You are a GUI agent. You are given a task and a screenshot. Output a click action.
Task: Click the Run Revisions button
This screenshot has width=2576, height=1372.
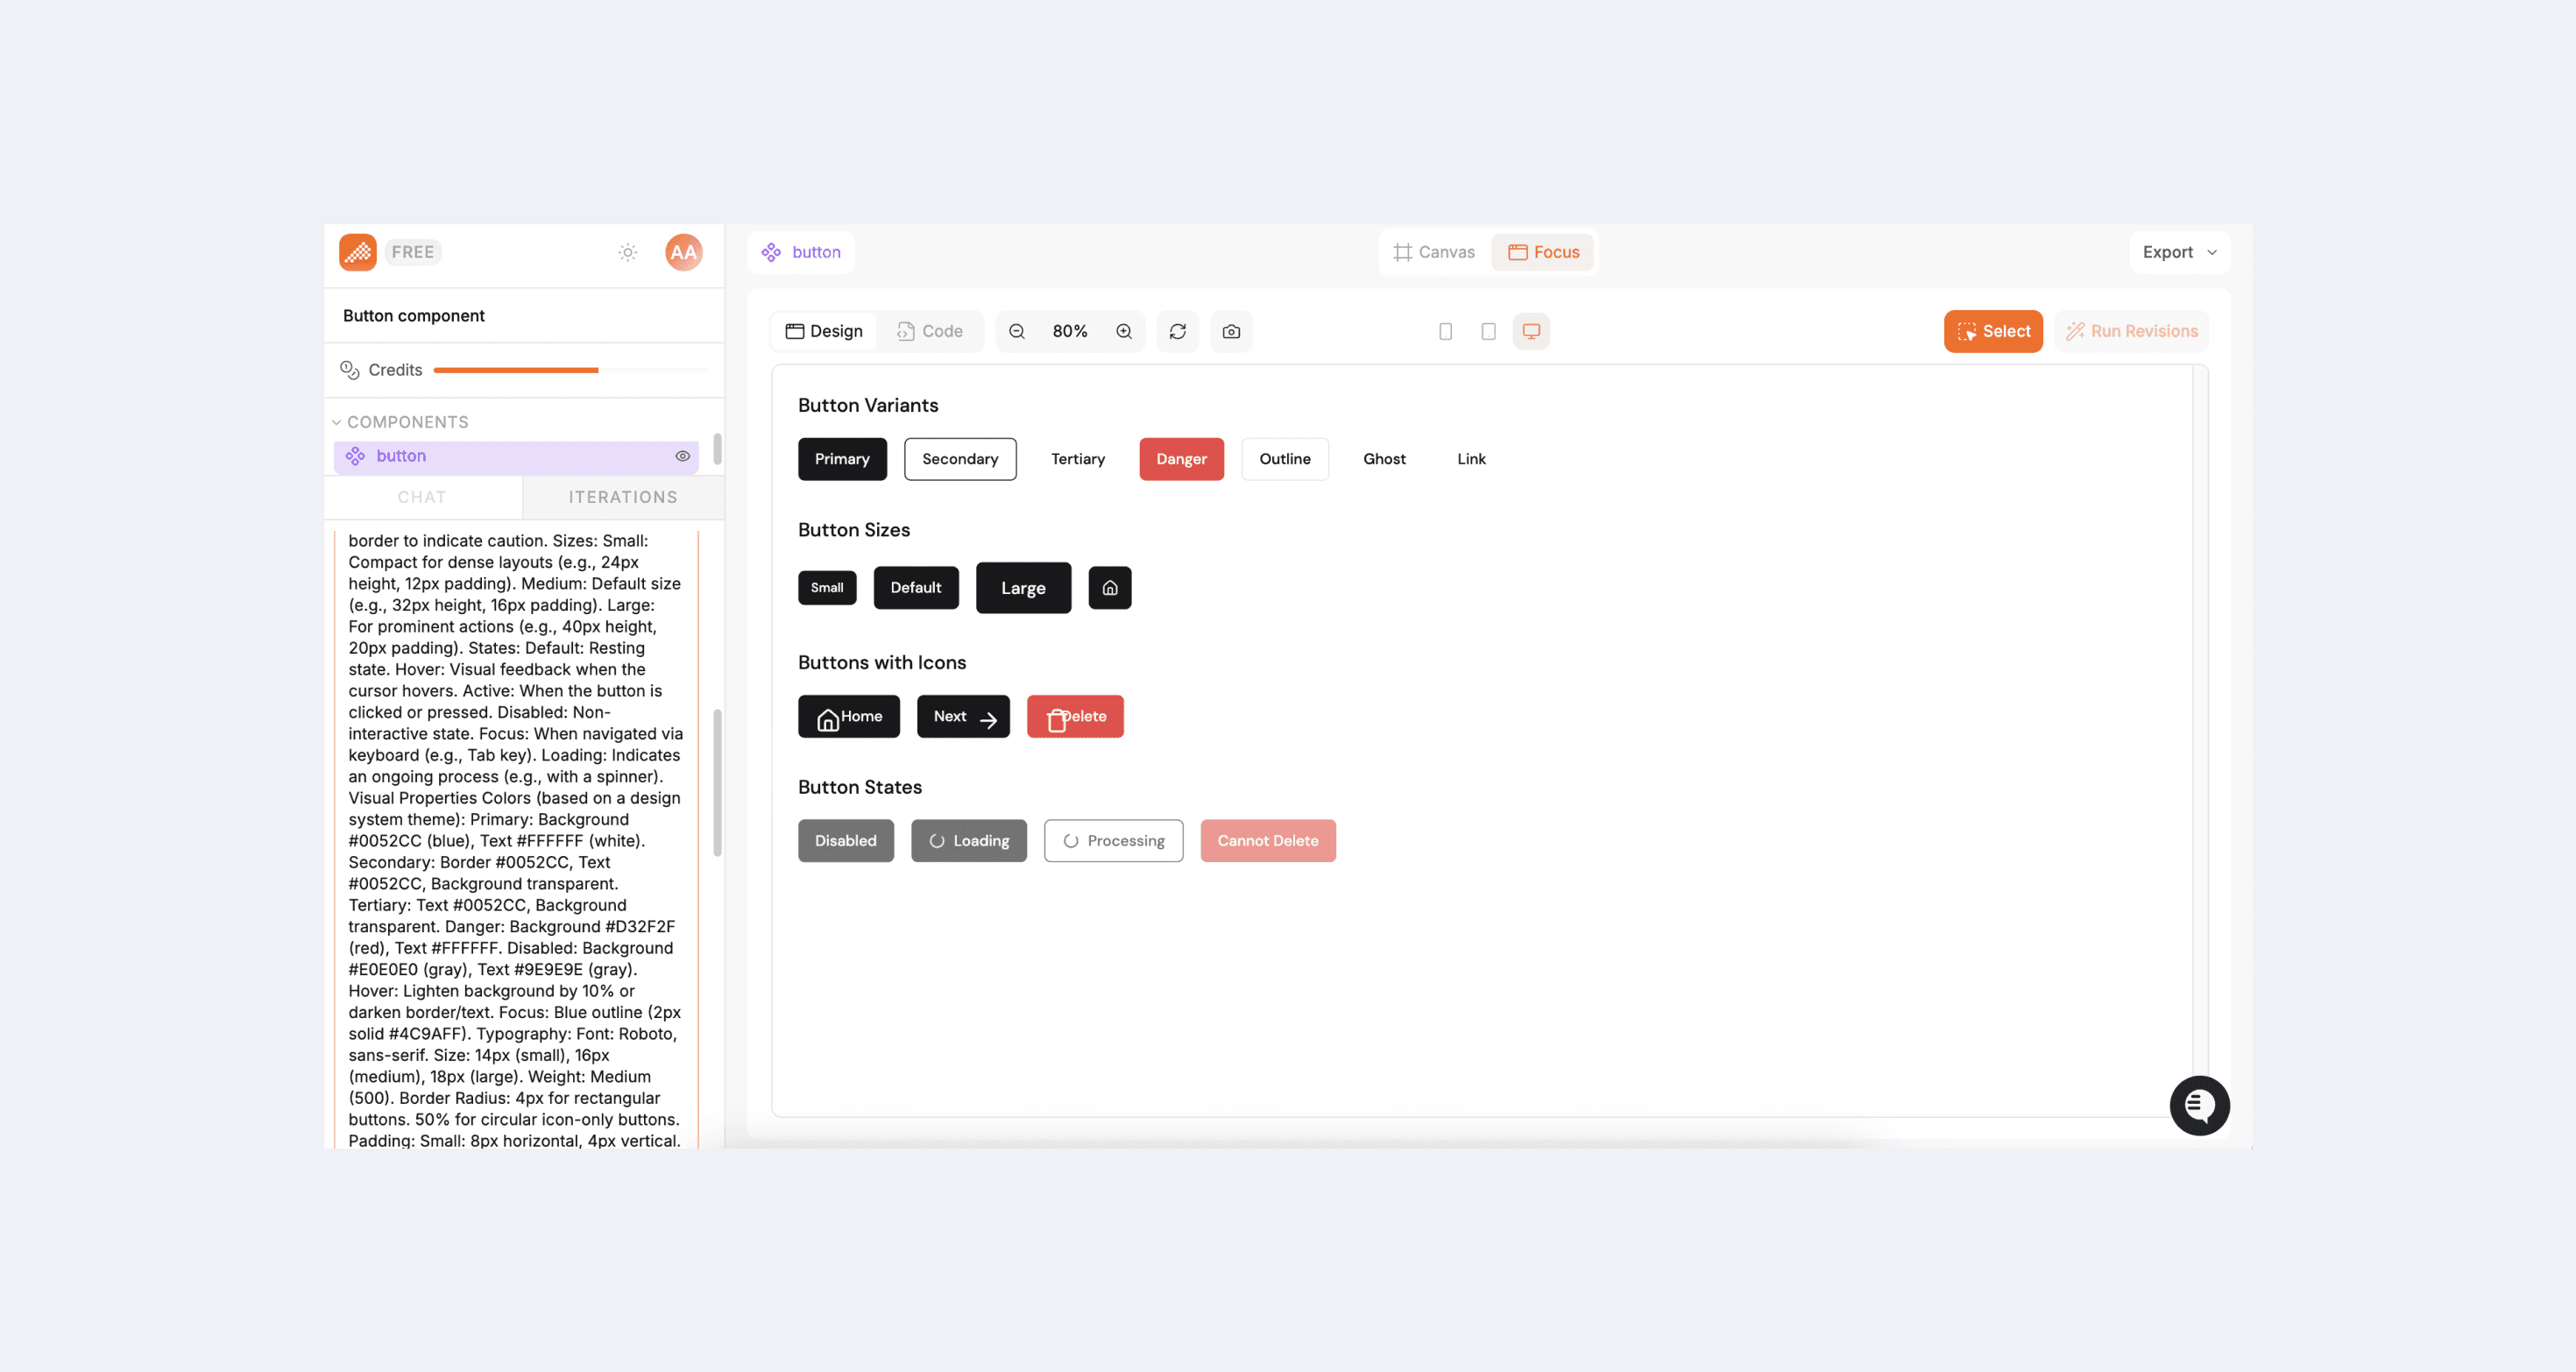click(x=2131, y=331)
